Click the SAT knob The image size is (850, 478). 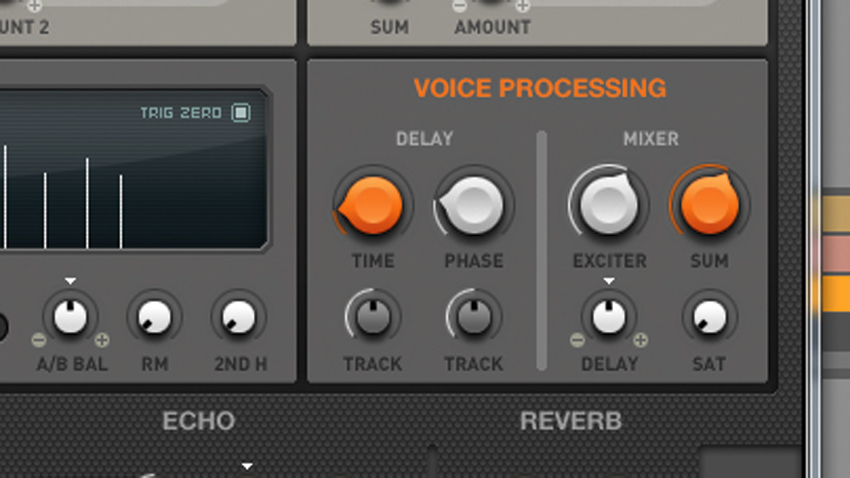[x=710, y=317]
